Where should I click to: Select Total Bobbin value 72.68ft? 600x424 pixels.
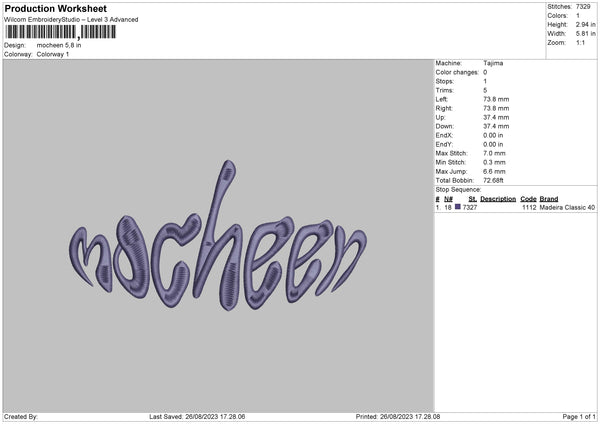coord(493,180)
